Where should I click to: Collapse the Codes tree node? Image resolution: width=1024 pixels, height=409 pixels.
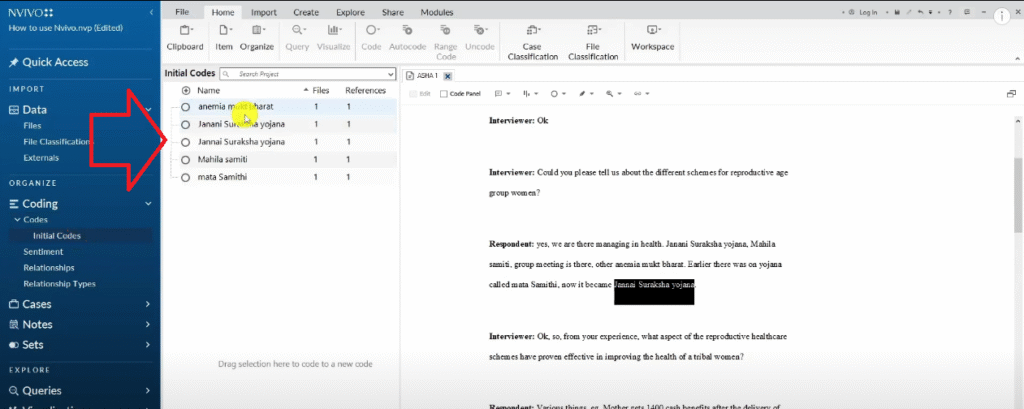[x=18, y=220]
